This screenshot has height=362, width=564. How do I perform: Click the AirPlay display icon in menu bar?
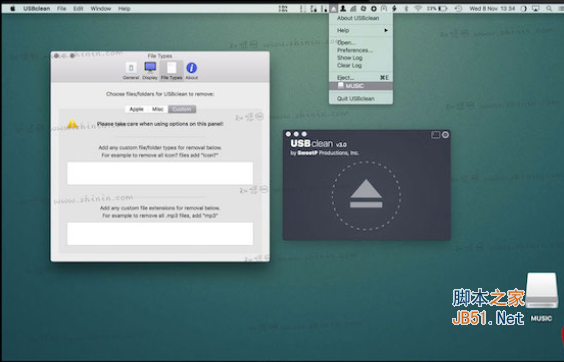[x=536, y=8]
